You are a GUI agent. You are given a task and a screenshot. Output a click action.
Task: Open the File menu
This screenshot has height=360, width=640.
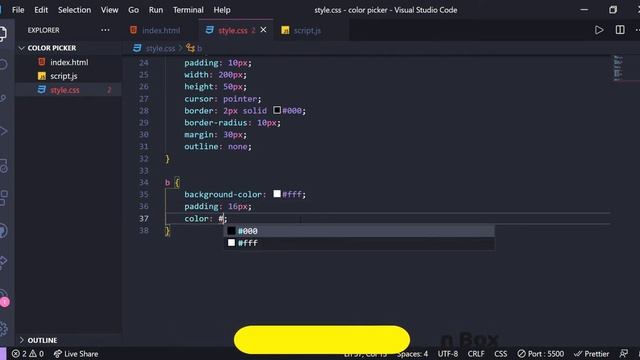[18, 10]
